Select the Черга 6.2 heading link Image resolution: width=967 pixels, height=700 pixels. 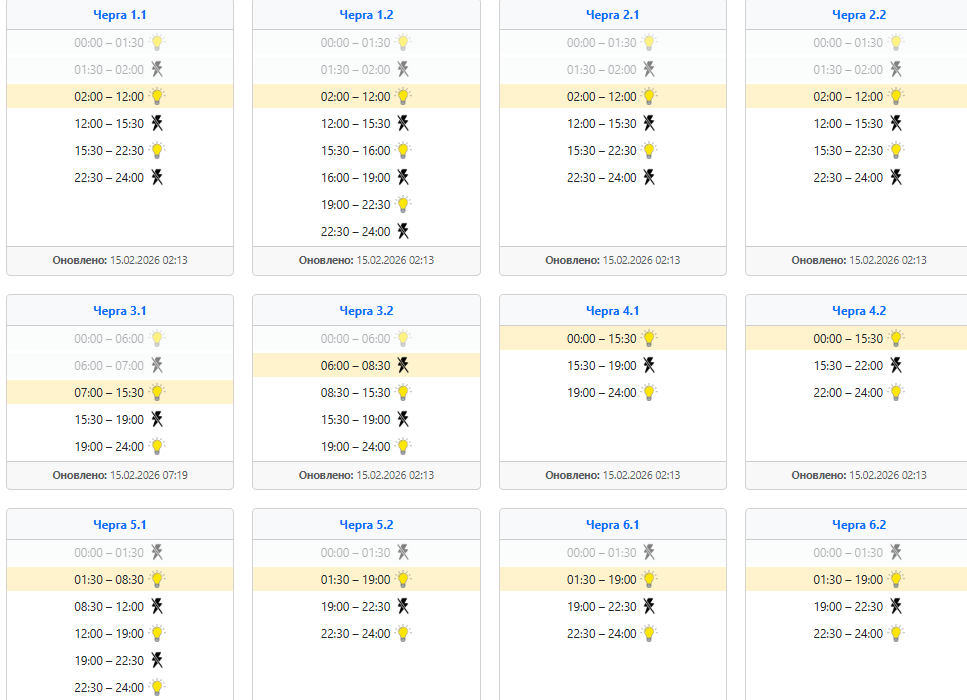coord(859,525)
